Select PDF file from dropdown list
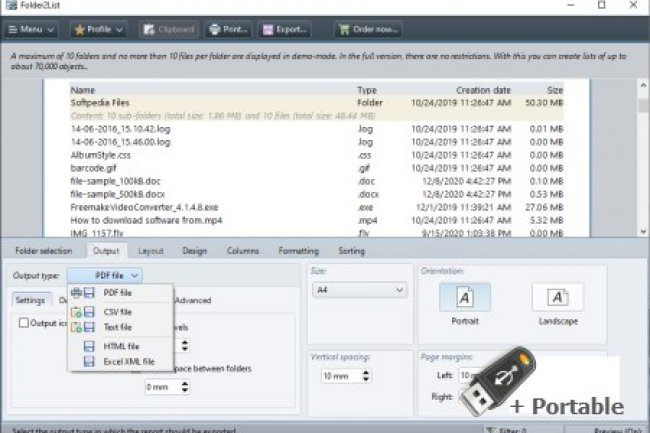The height and width of the screenshot is (433, 650). [x=120, y=293]
